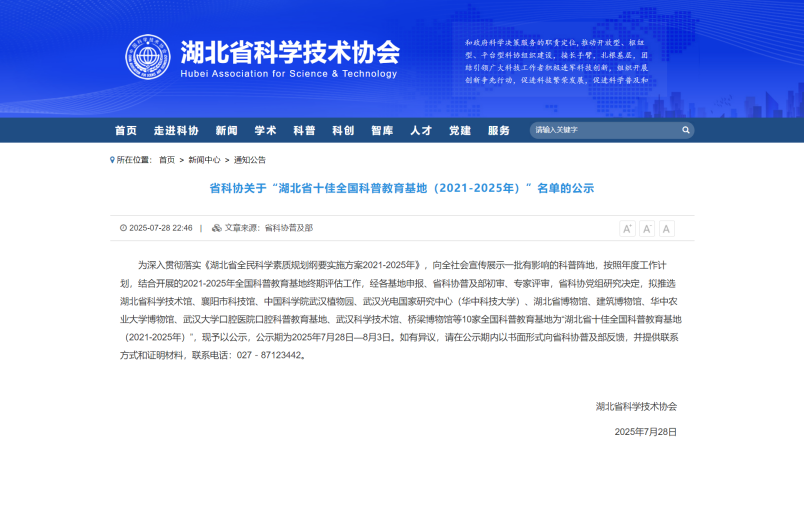Click the location pin icon in breadcrumb
The height and width of the screenshot is (528, 804).
click(x=112, y=160)
